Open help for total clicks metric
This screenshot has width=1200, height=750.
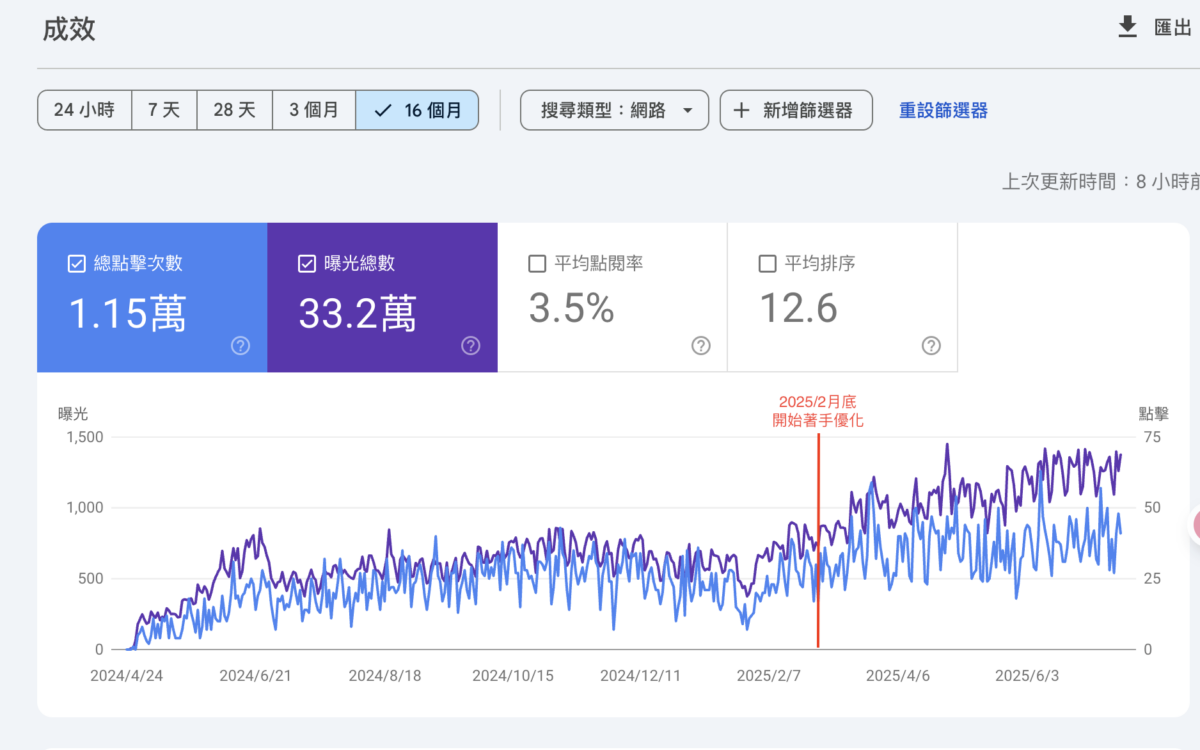click(x=240, y=346)
